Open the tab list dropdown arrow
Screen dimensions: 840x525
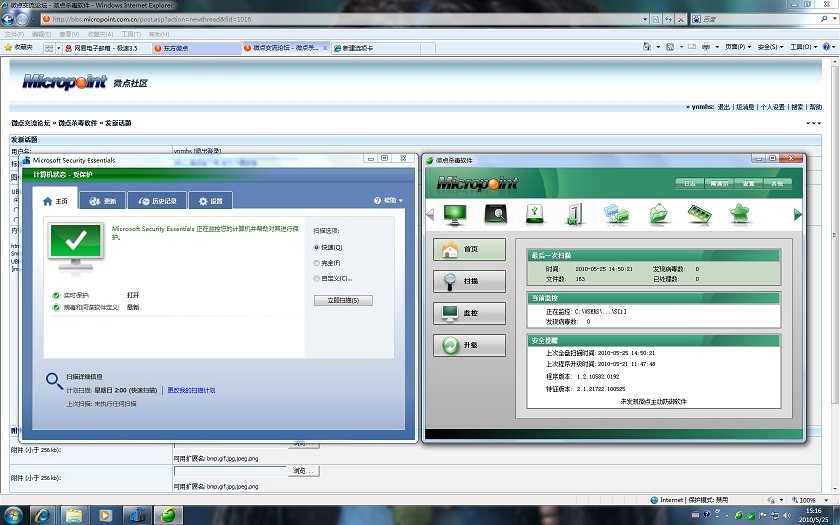(x=58, y=48)
